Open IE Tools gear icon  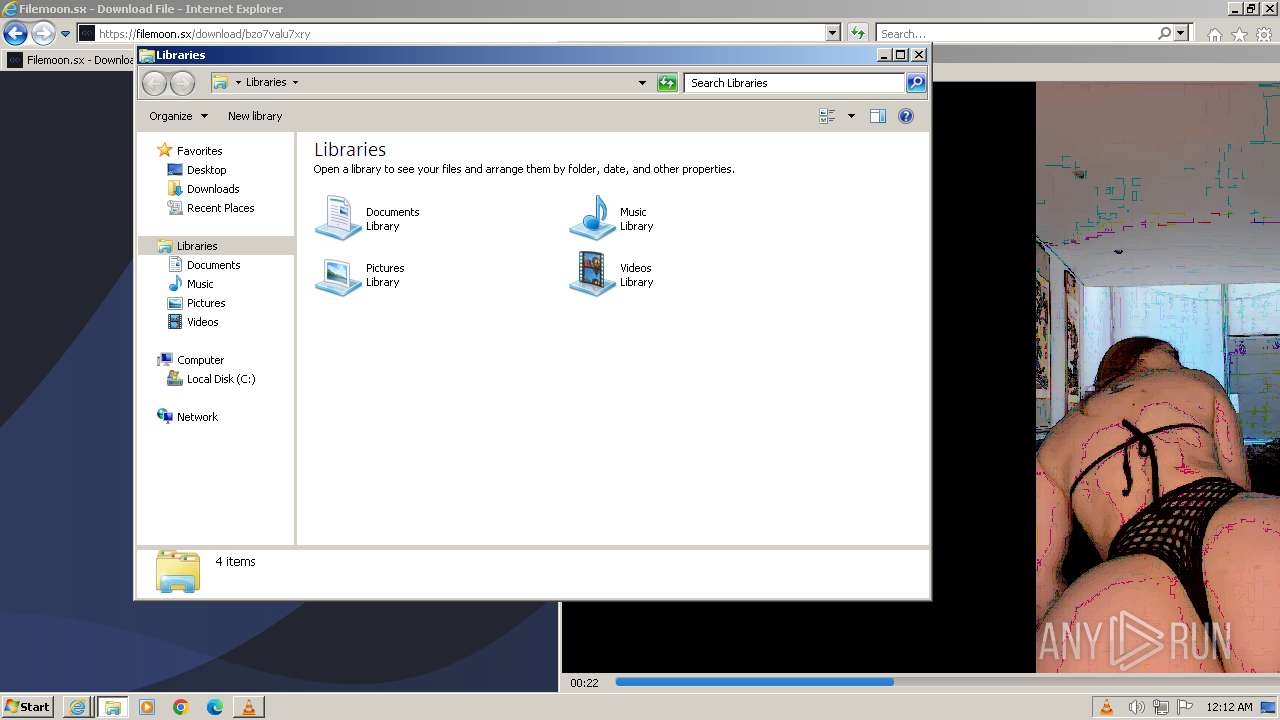click(1264, 35)
